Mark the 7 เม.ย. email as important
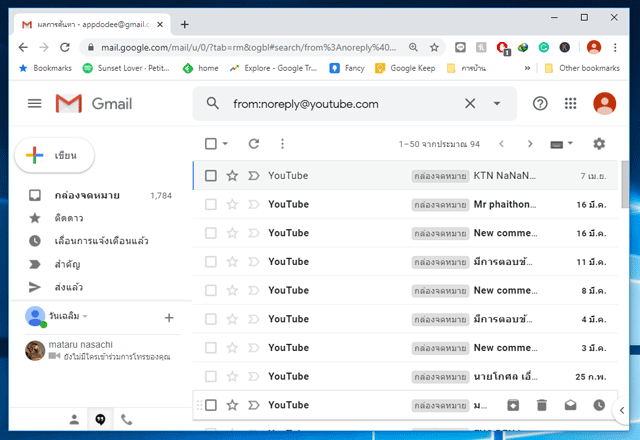 pyautogui.click(x=253, y=176)
